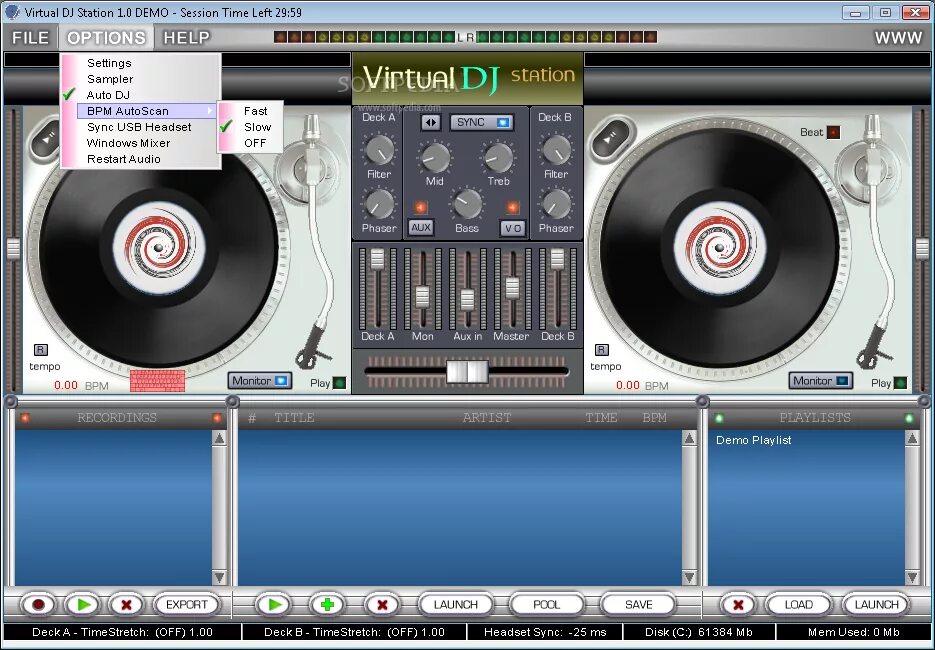Click the red keyboard sampler icon
This screenshot has height=650, width=935.
(157, 380)
